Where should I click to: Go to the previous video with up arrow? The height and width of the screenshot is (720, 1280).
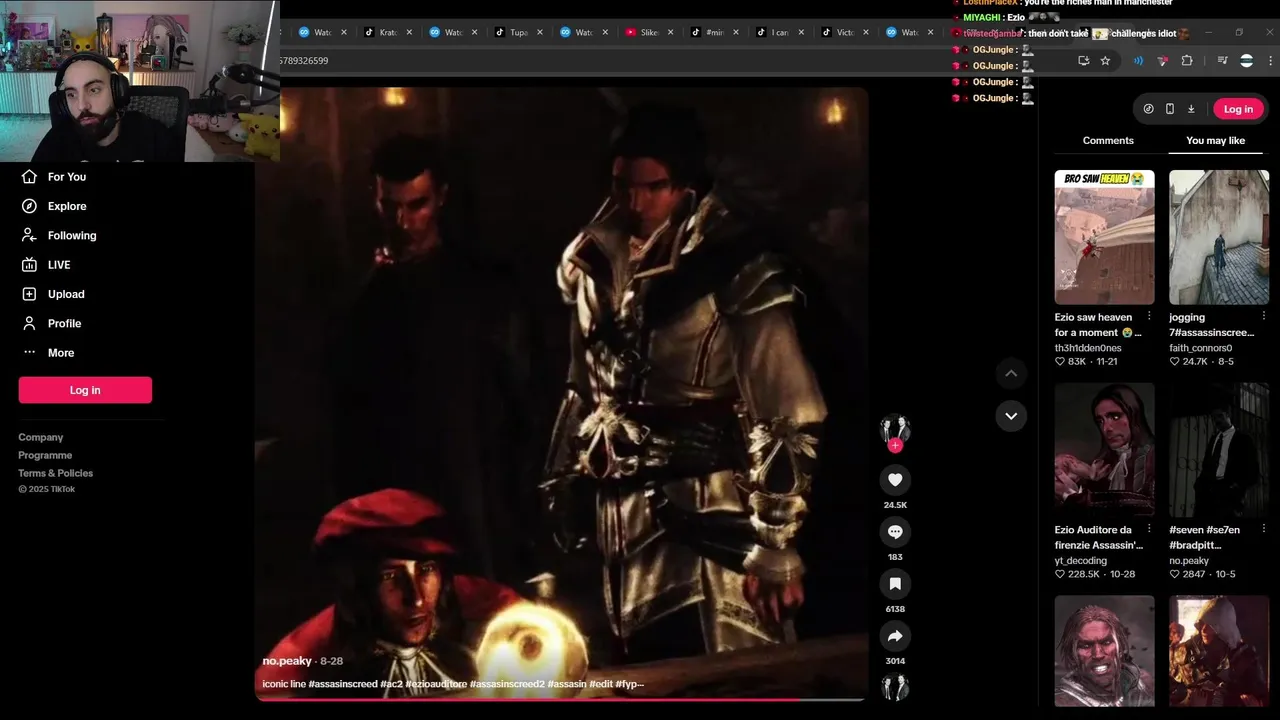(x=1011, y=373)
